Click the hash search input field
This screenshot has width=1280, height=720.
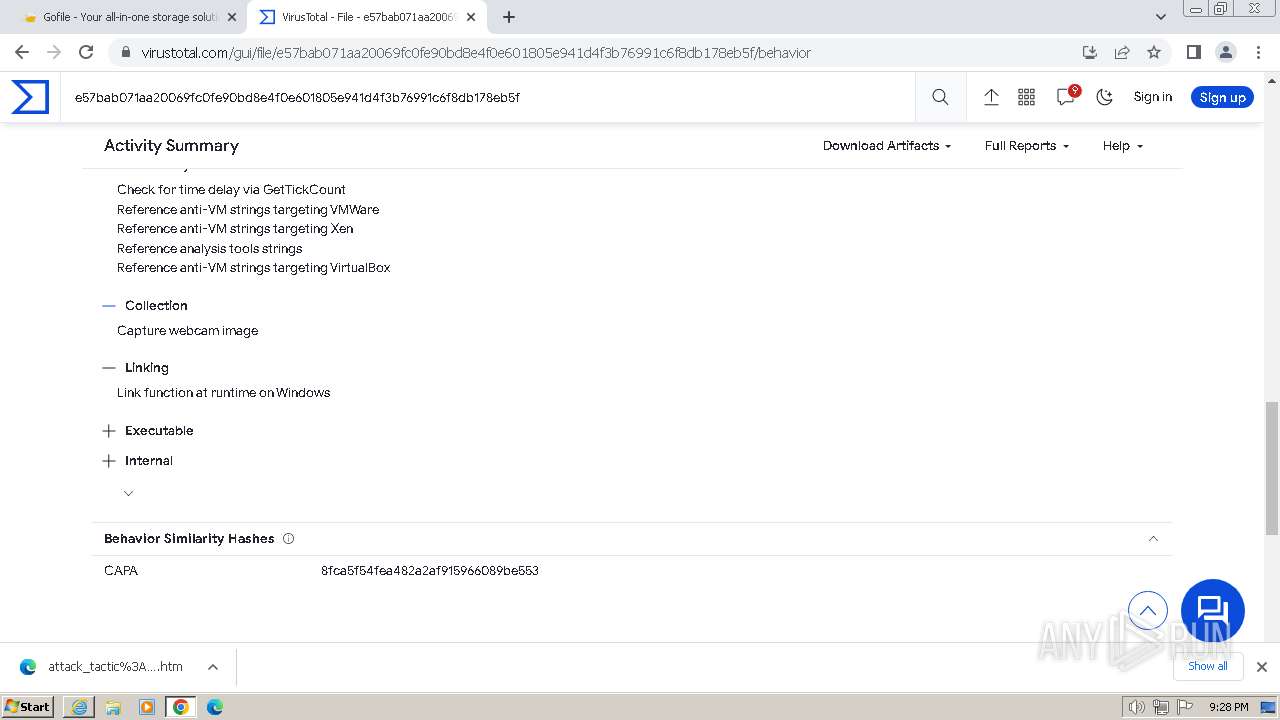point(490,97)
